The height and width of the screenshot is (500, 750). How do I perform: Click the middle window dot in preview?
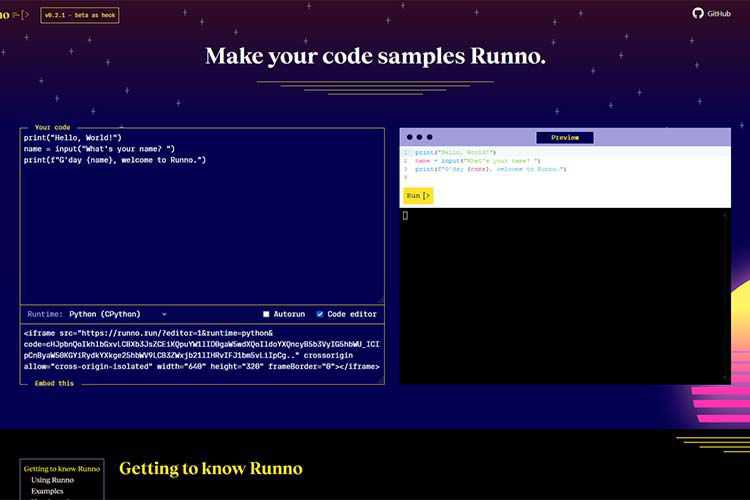coord(419,137)
